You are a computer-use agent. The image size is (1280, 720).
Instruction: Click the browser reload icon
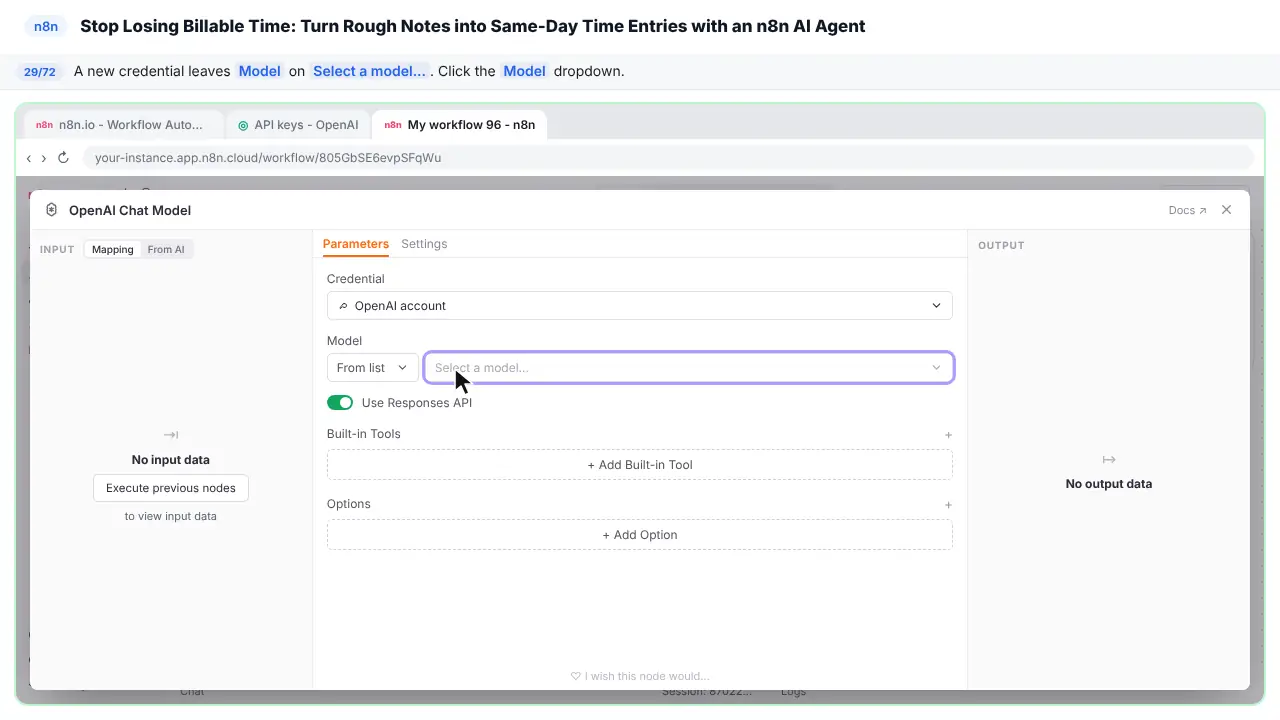pyautogui.click(x=63, y=158)
